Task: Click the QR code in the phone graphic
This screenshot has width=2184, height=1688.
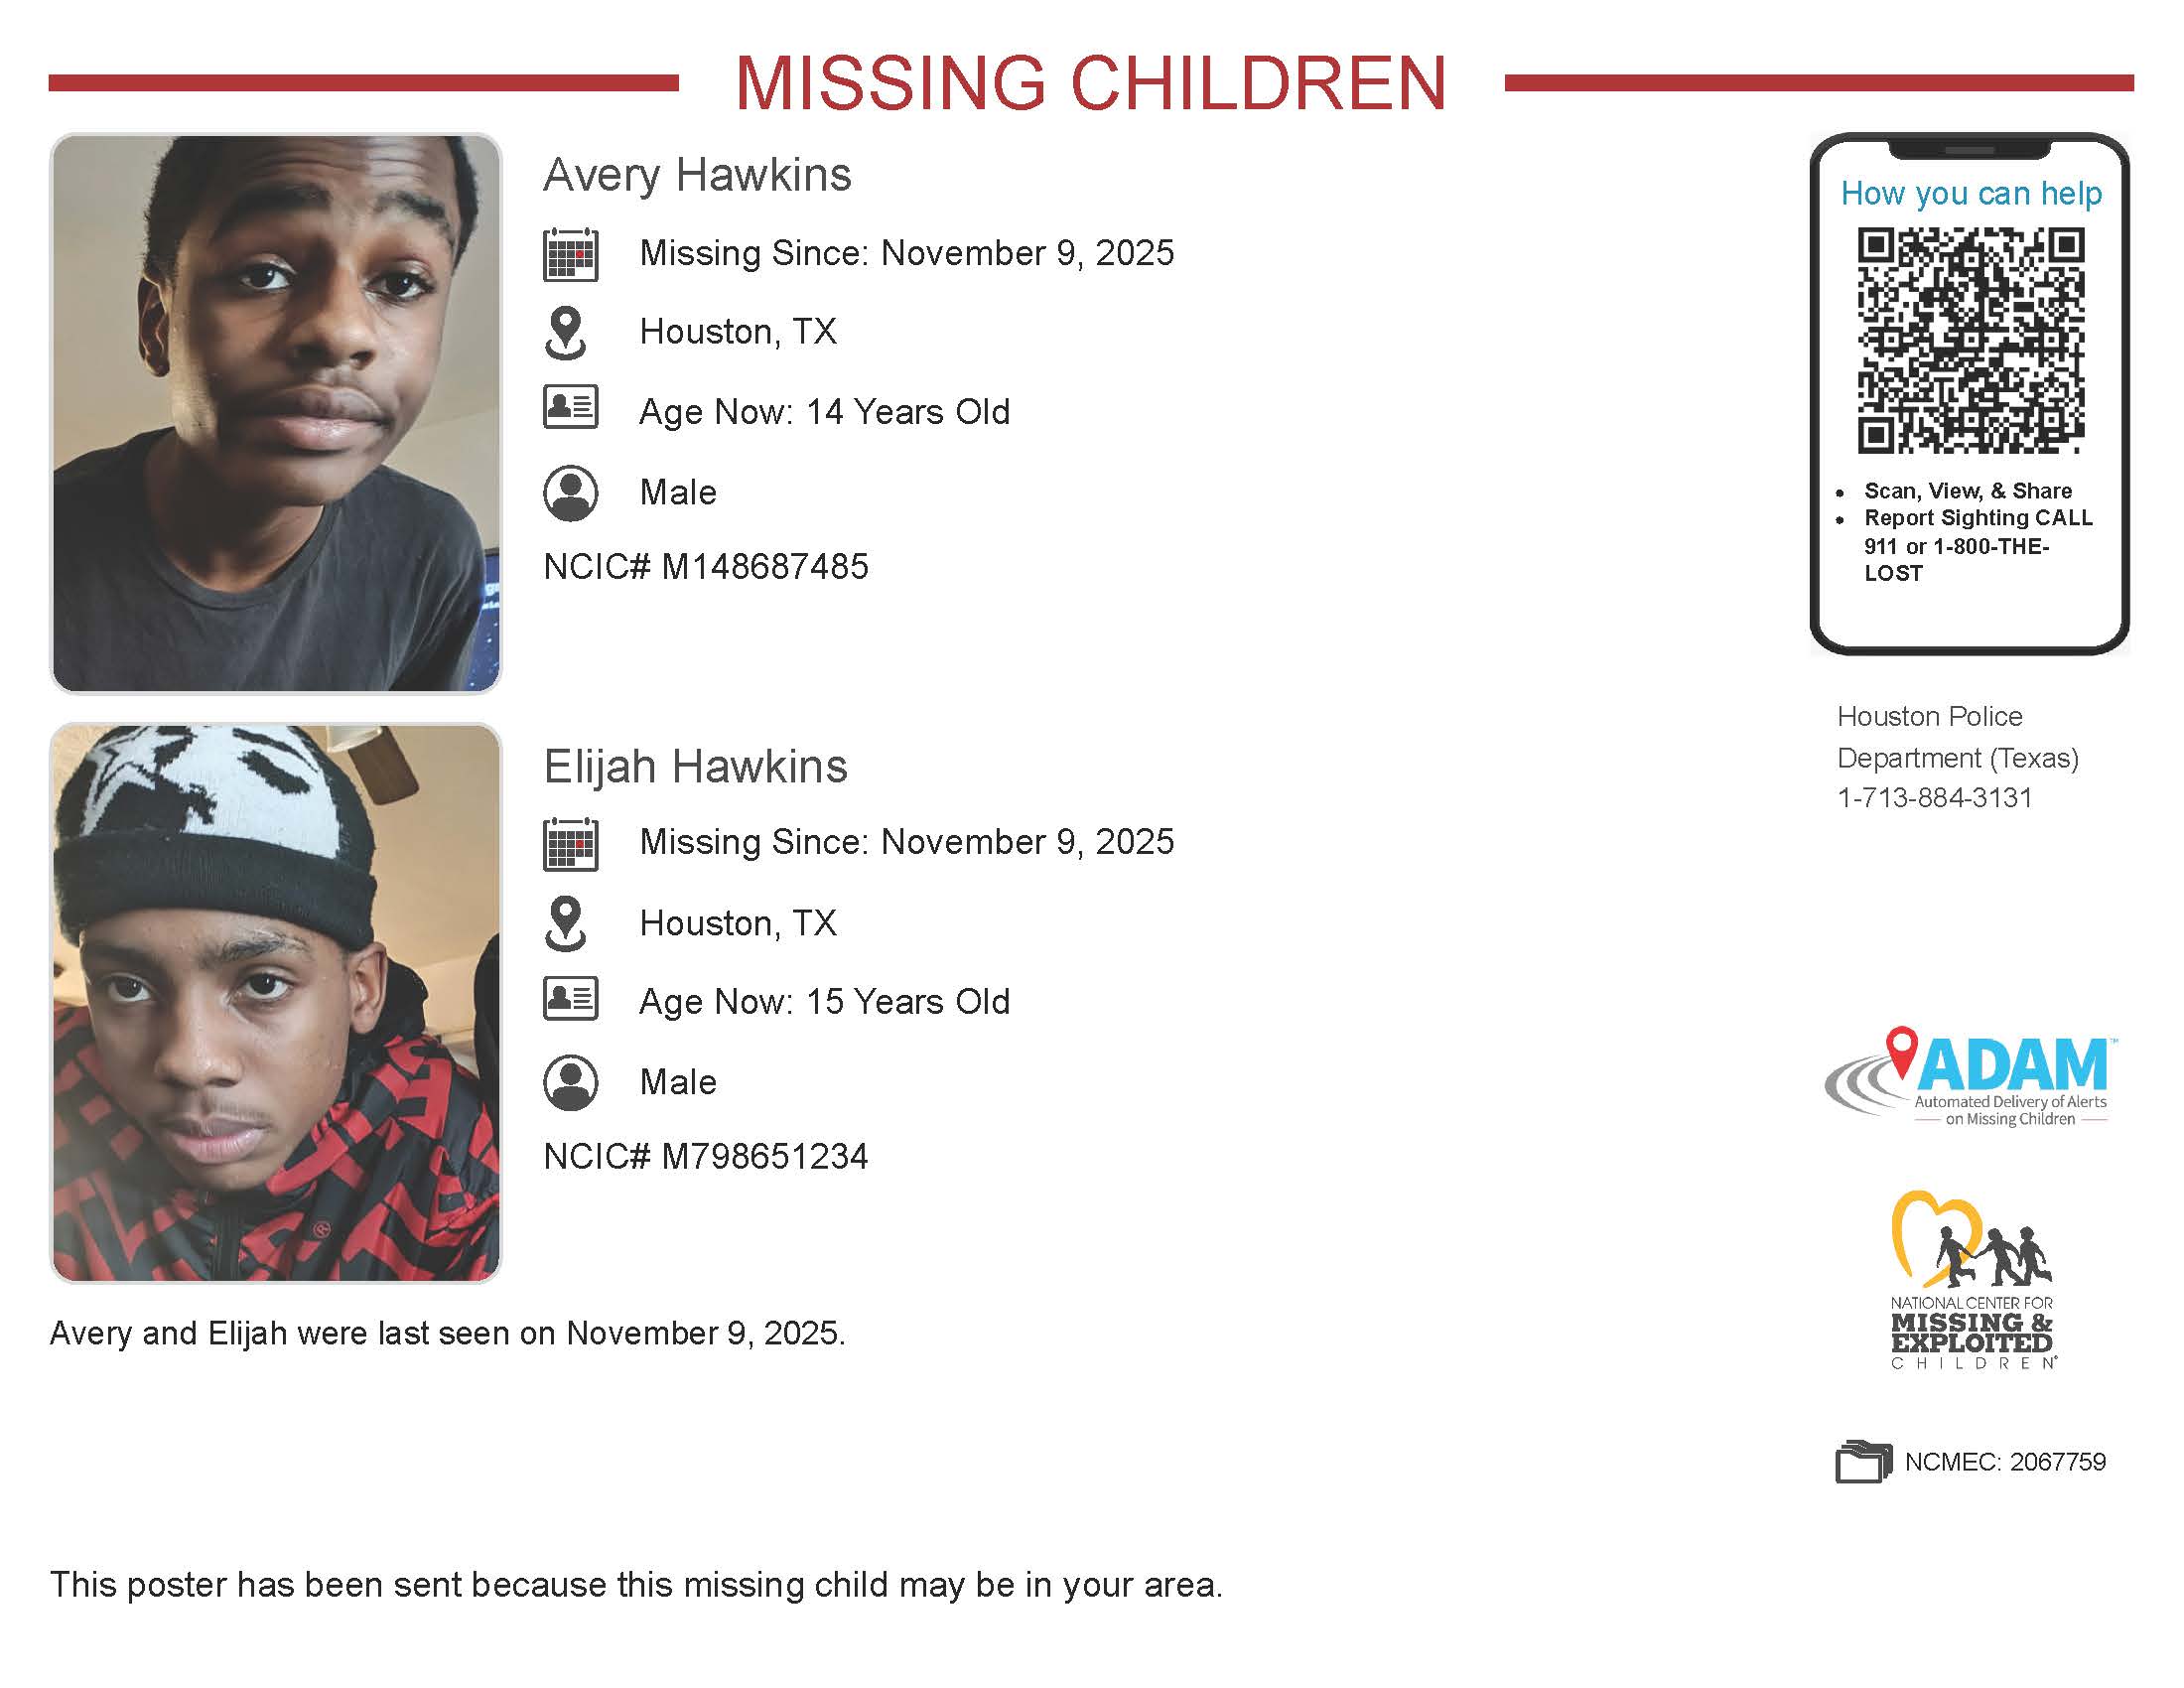Action: point(1970,340)
